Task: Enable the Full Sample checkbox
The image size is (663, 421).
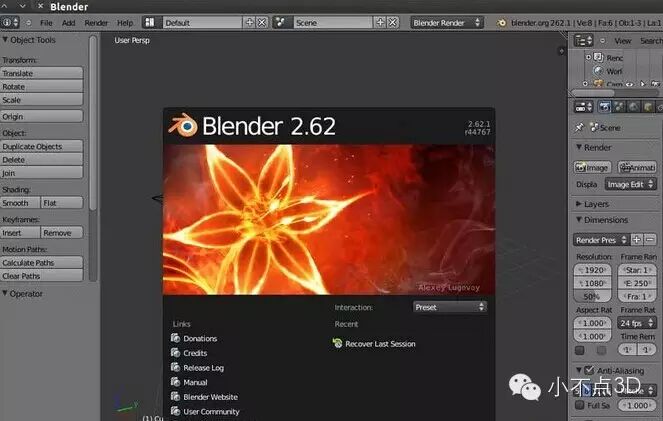Action: [580, 405]
